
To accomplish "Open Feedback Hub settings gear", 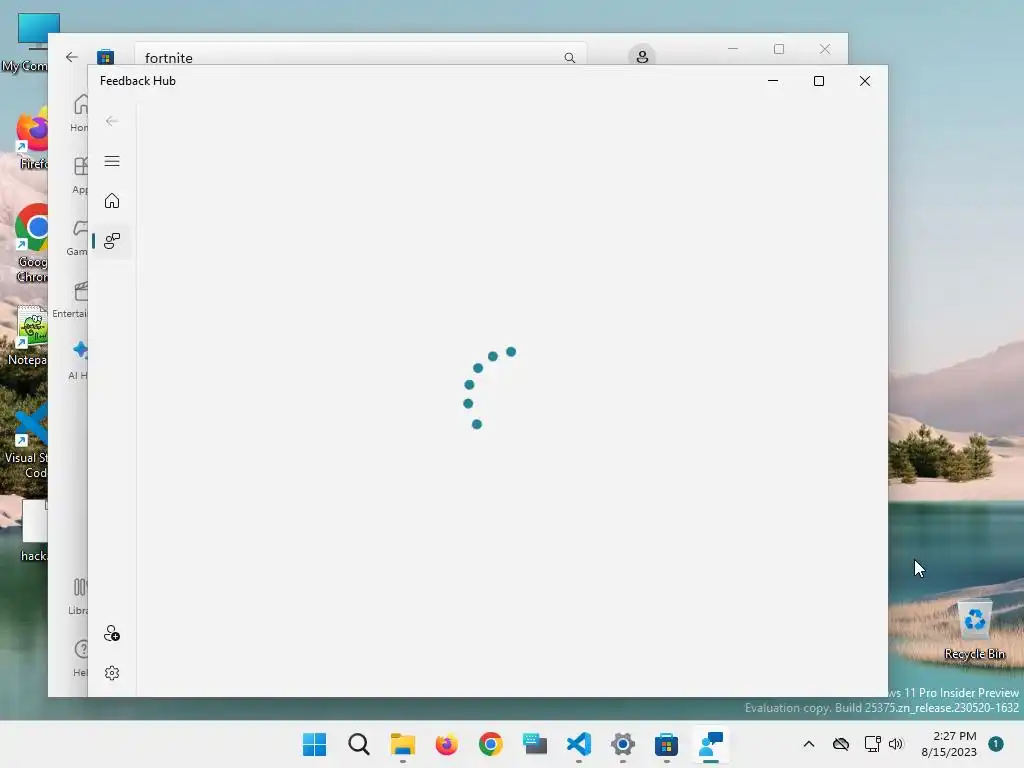I will 112,673.
